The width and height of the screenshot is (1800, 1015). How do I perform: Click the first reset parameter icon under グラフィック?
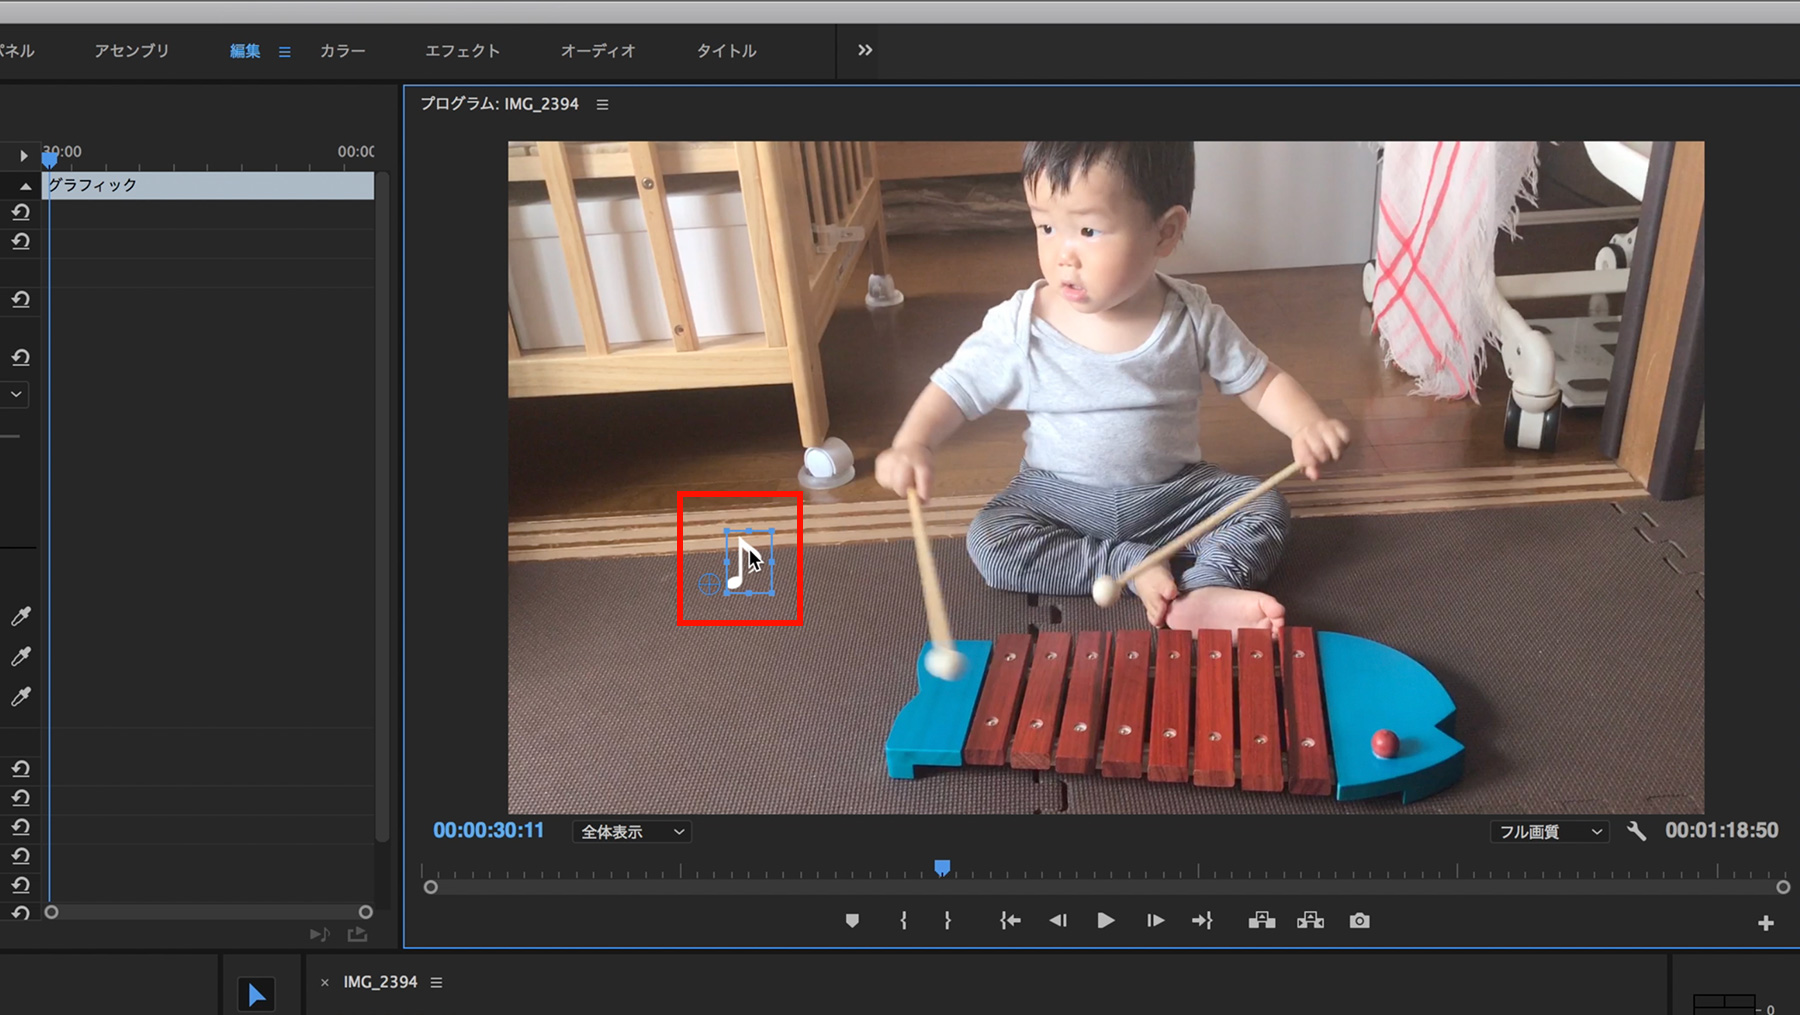(x=20, y=212)
